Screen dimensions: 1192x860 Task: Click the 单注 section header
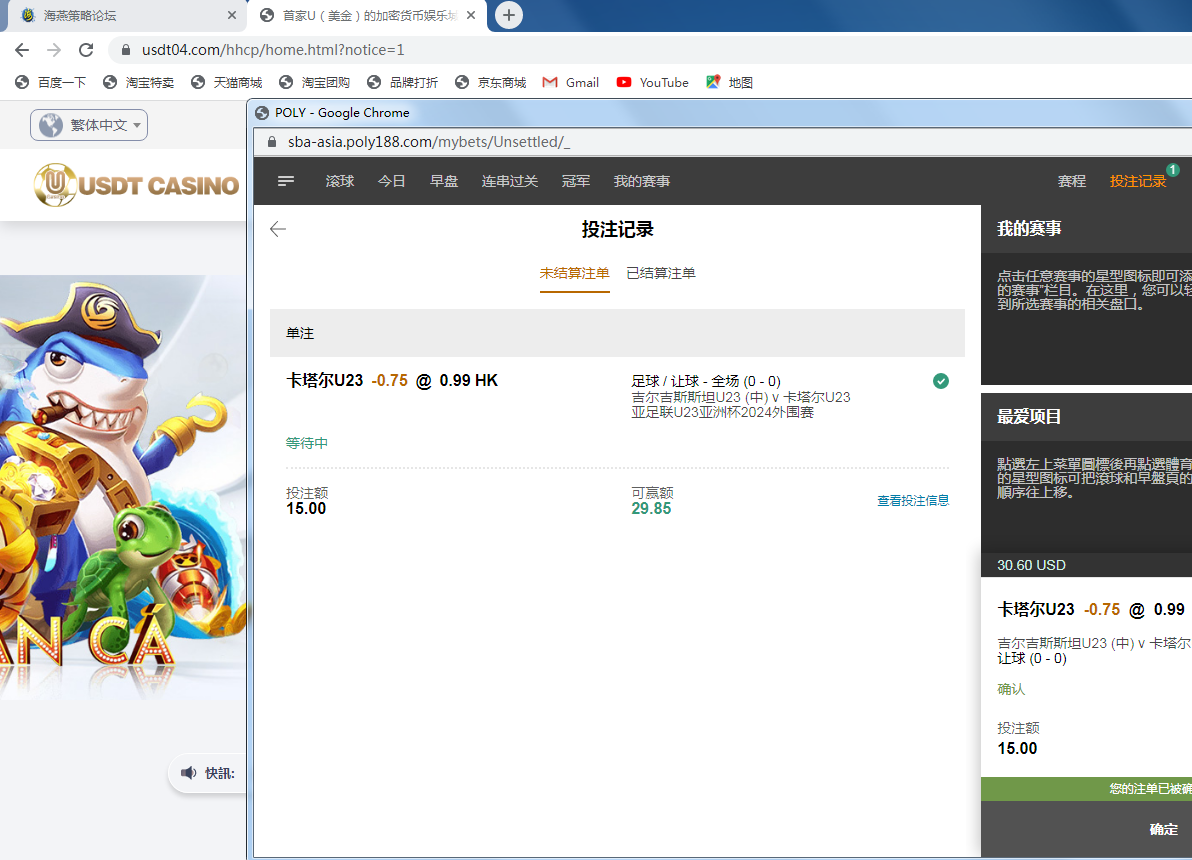coord(617,333)
